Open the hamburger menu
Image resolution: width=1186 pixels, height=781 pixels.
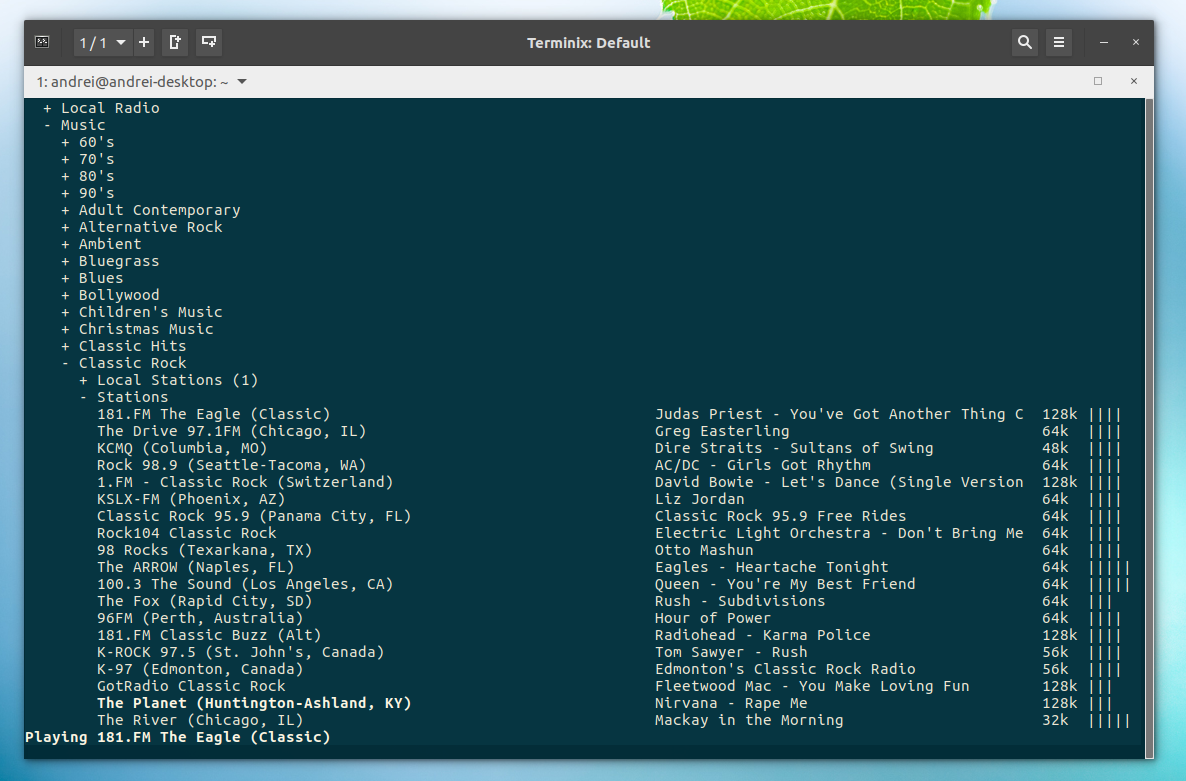[1059, 42]
